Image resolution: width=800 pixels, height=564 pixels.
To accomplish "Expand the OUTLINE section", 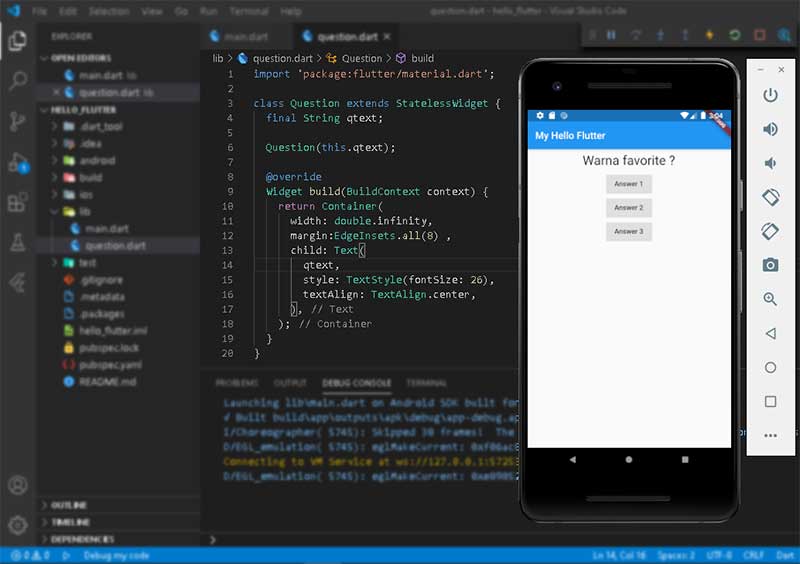I will (69, 505).
